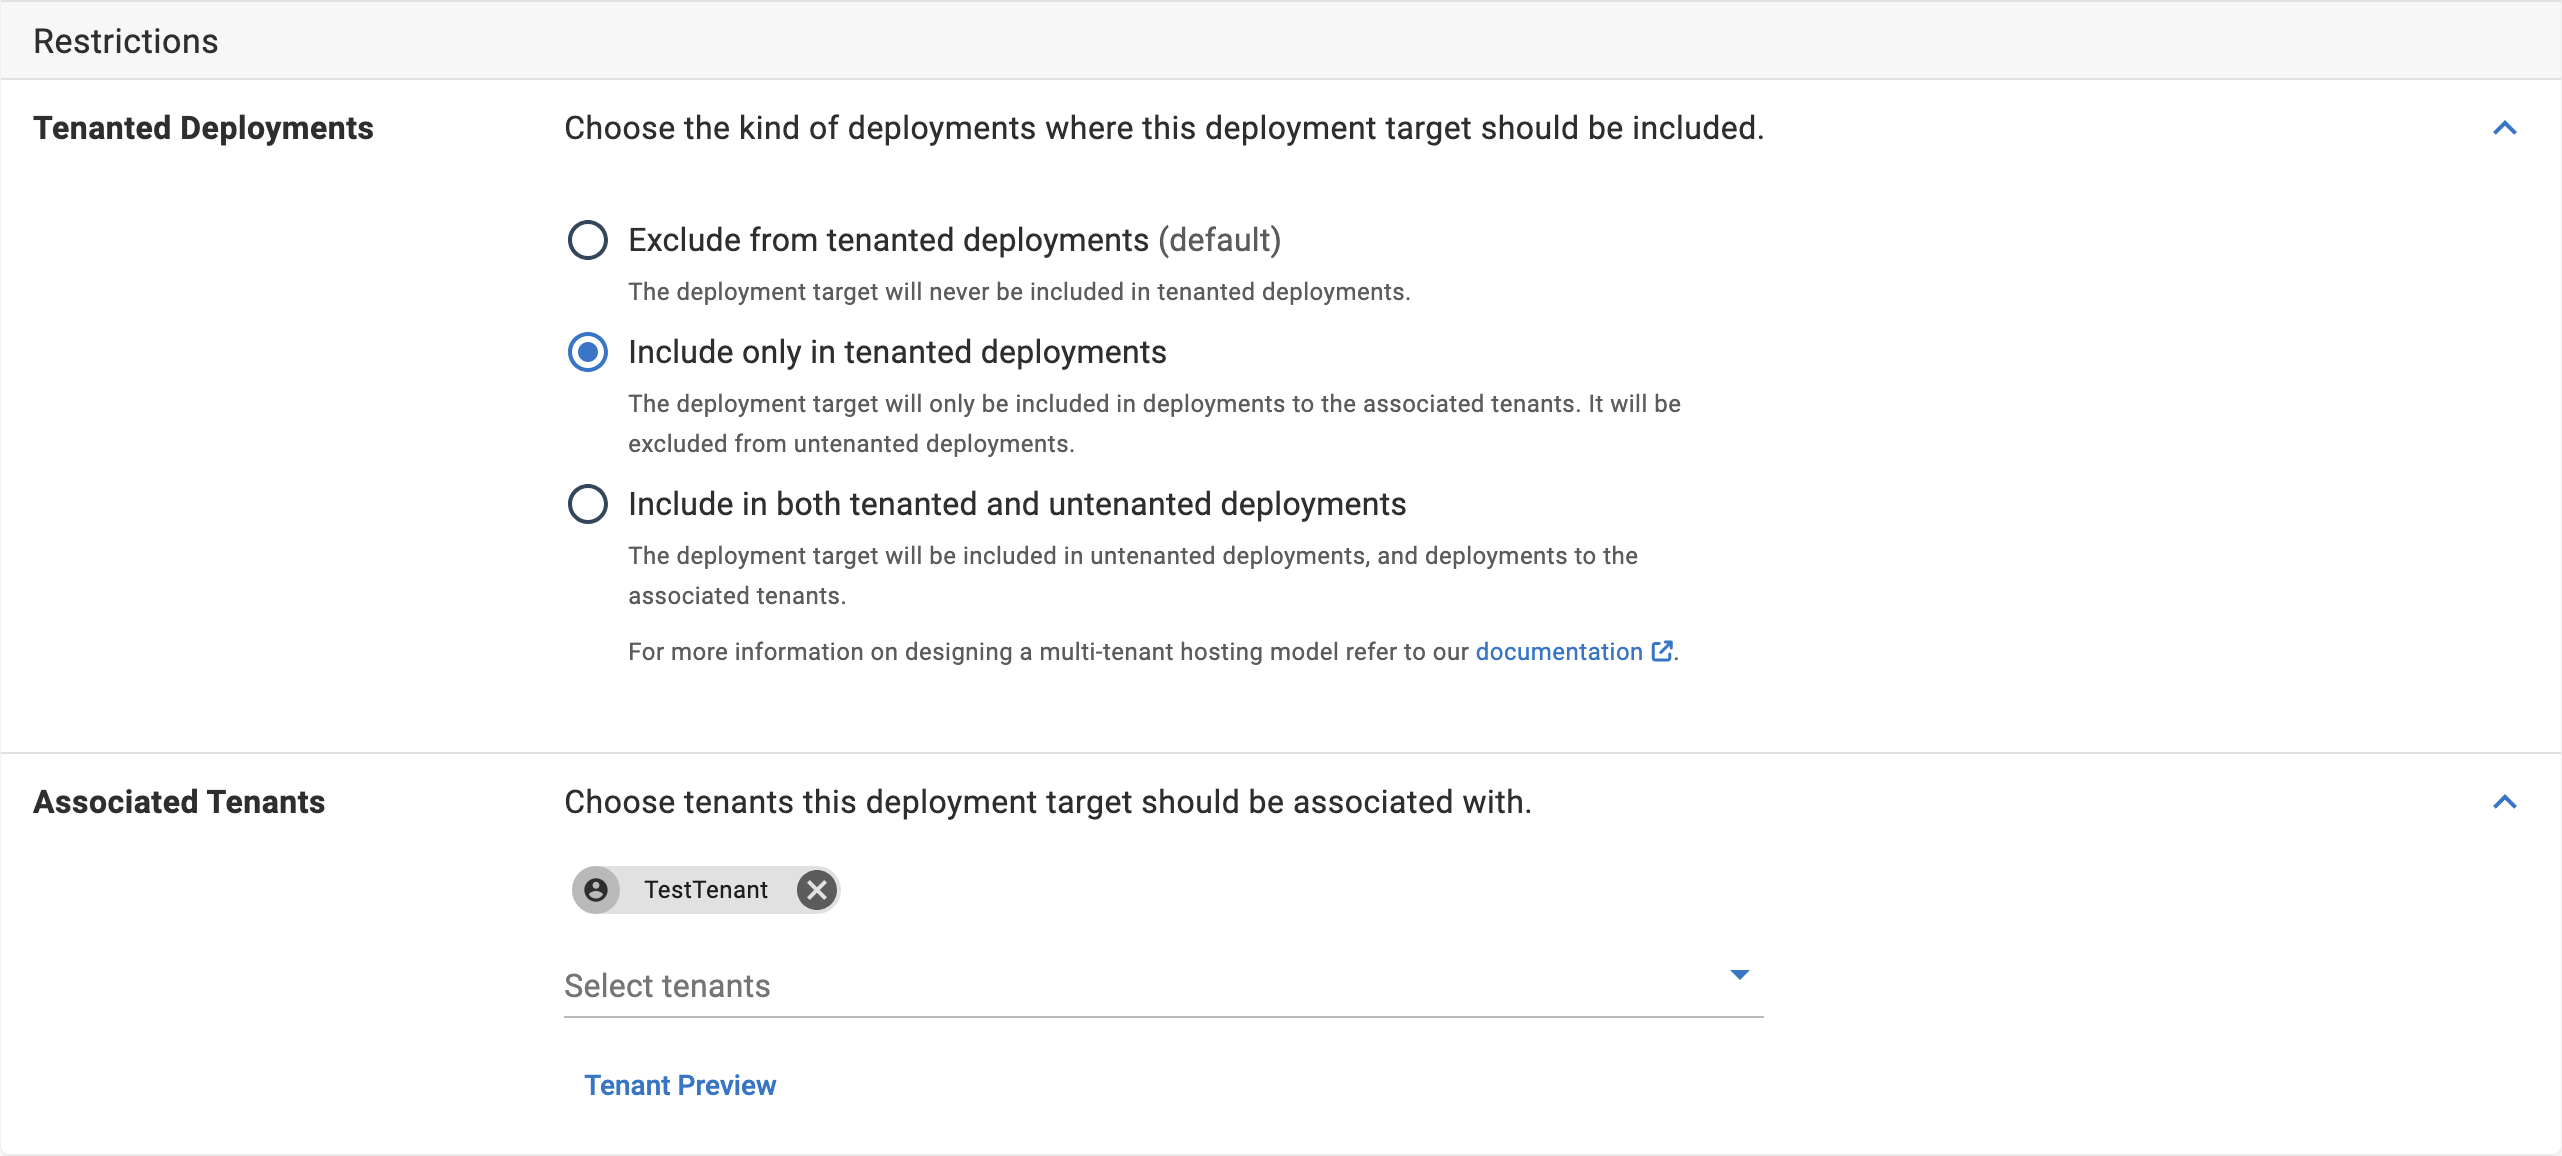Click the external link icon beside documentation

pos(1661,650)
